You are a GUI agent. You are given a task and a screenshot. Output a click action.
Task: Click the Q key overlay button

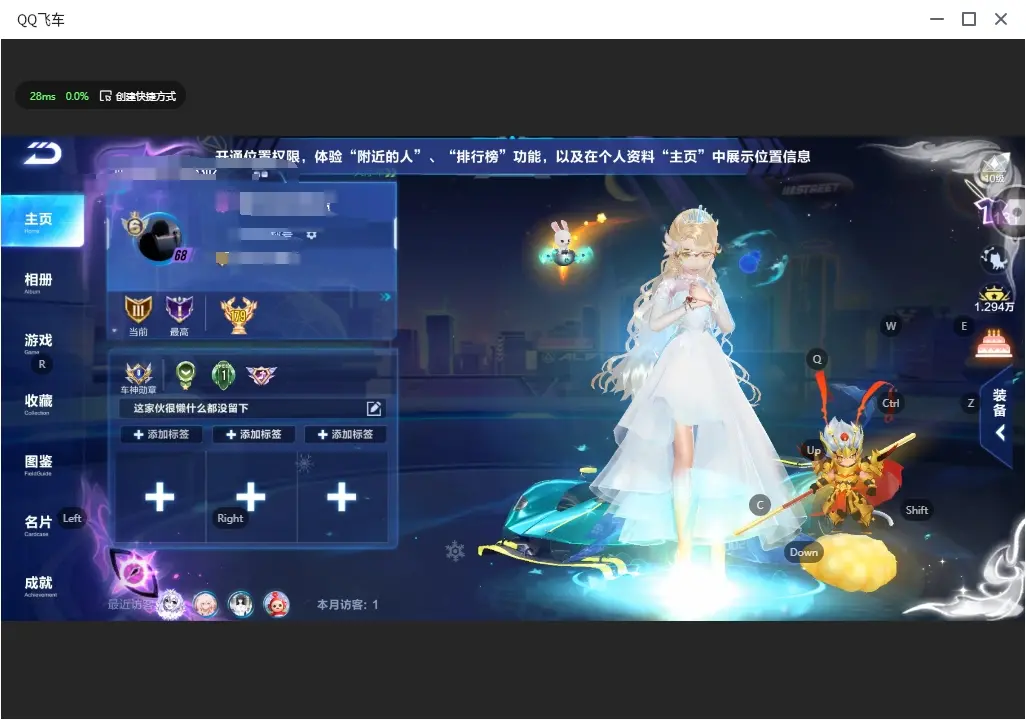(817, 359)
